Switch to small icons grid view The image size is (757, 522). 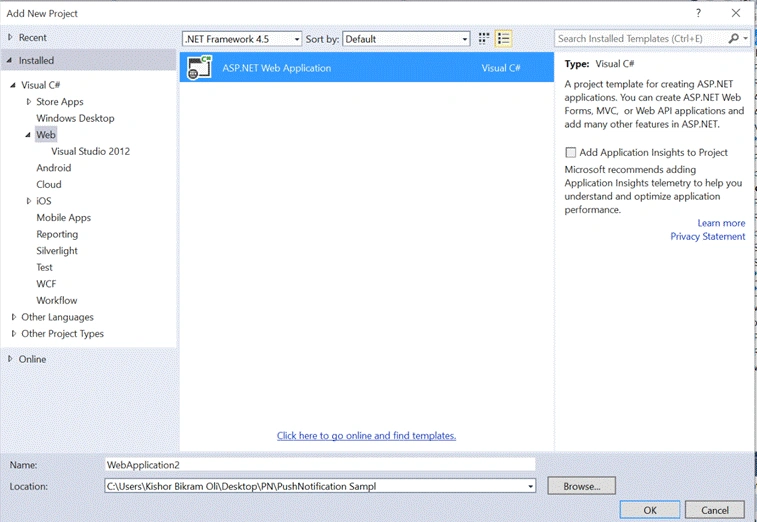tap(484, 39)
